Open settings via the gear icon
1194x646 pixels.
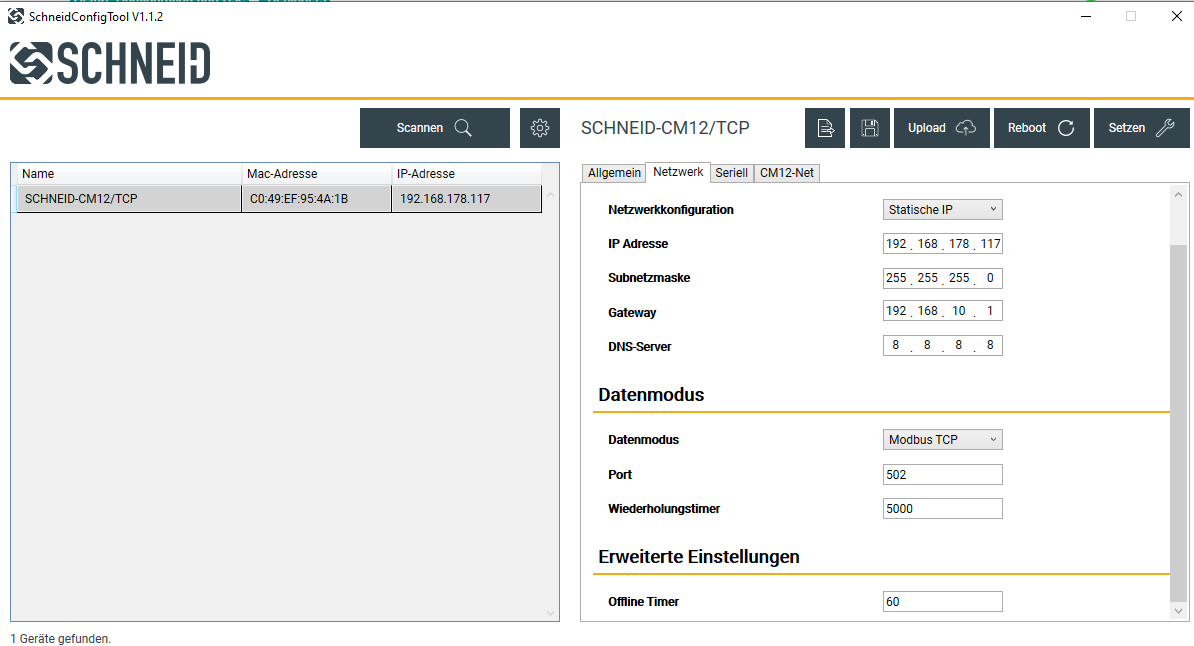tap(540, 128)
